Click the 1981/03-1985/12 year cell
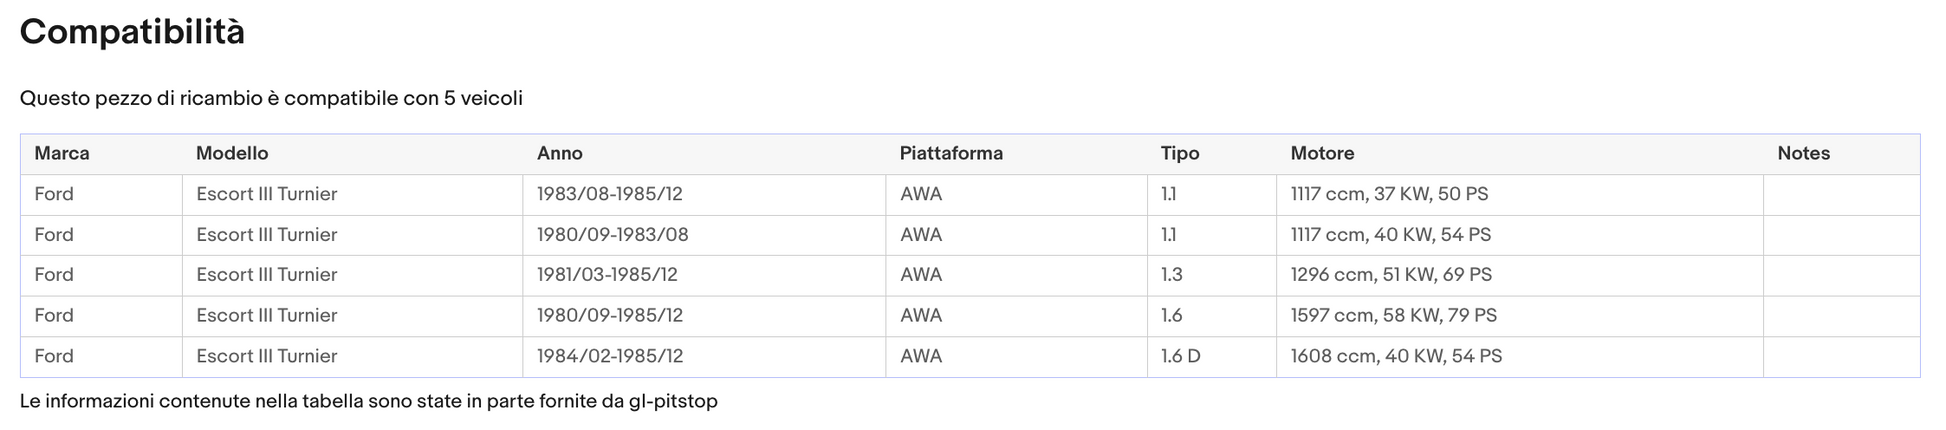The image size is (1946, 430). point(704,275)
